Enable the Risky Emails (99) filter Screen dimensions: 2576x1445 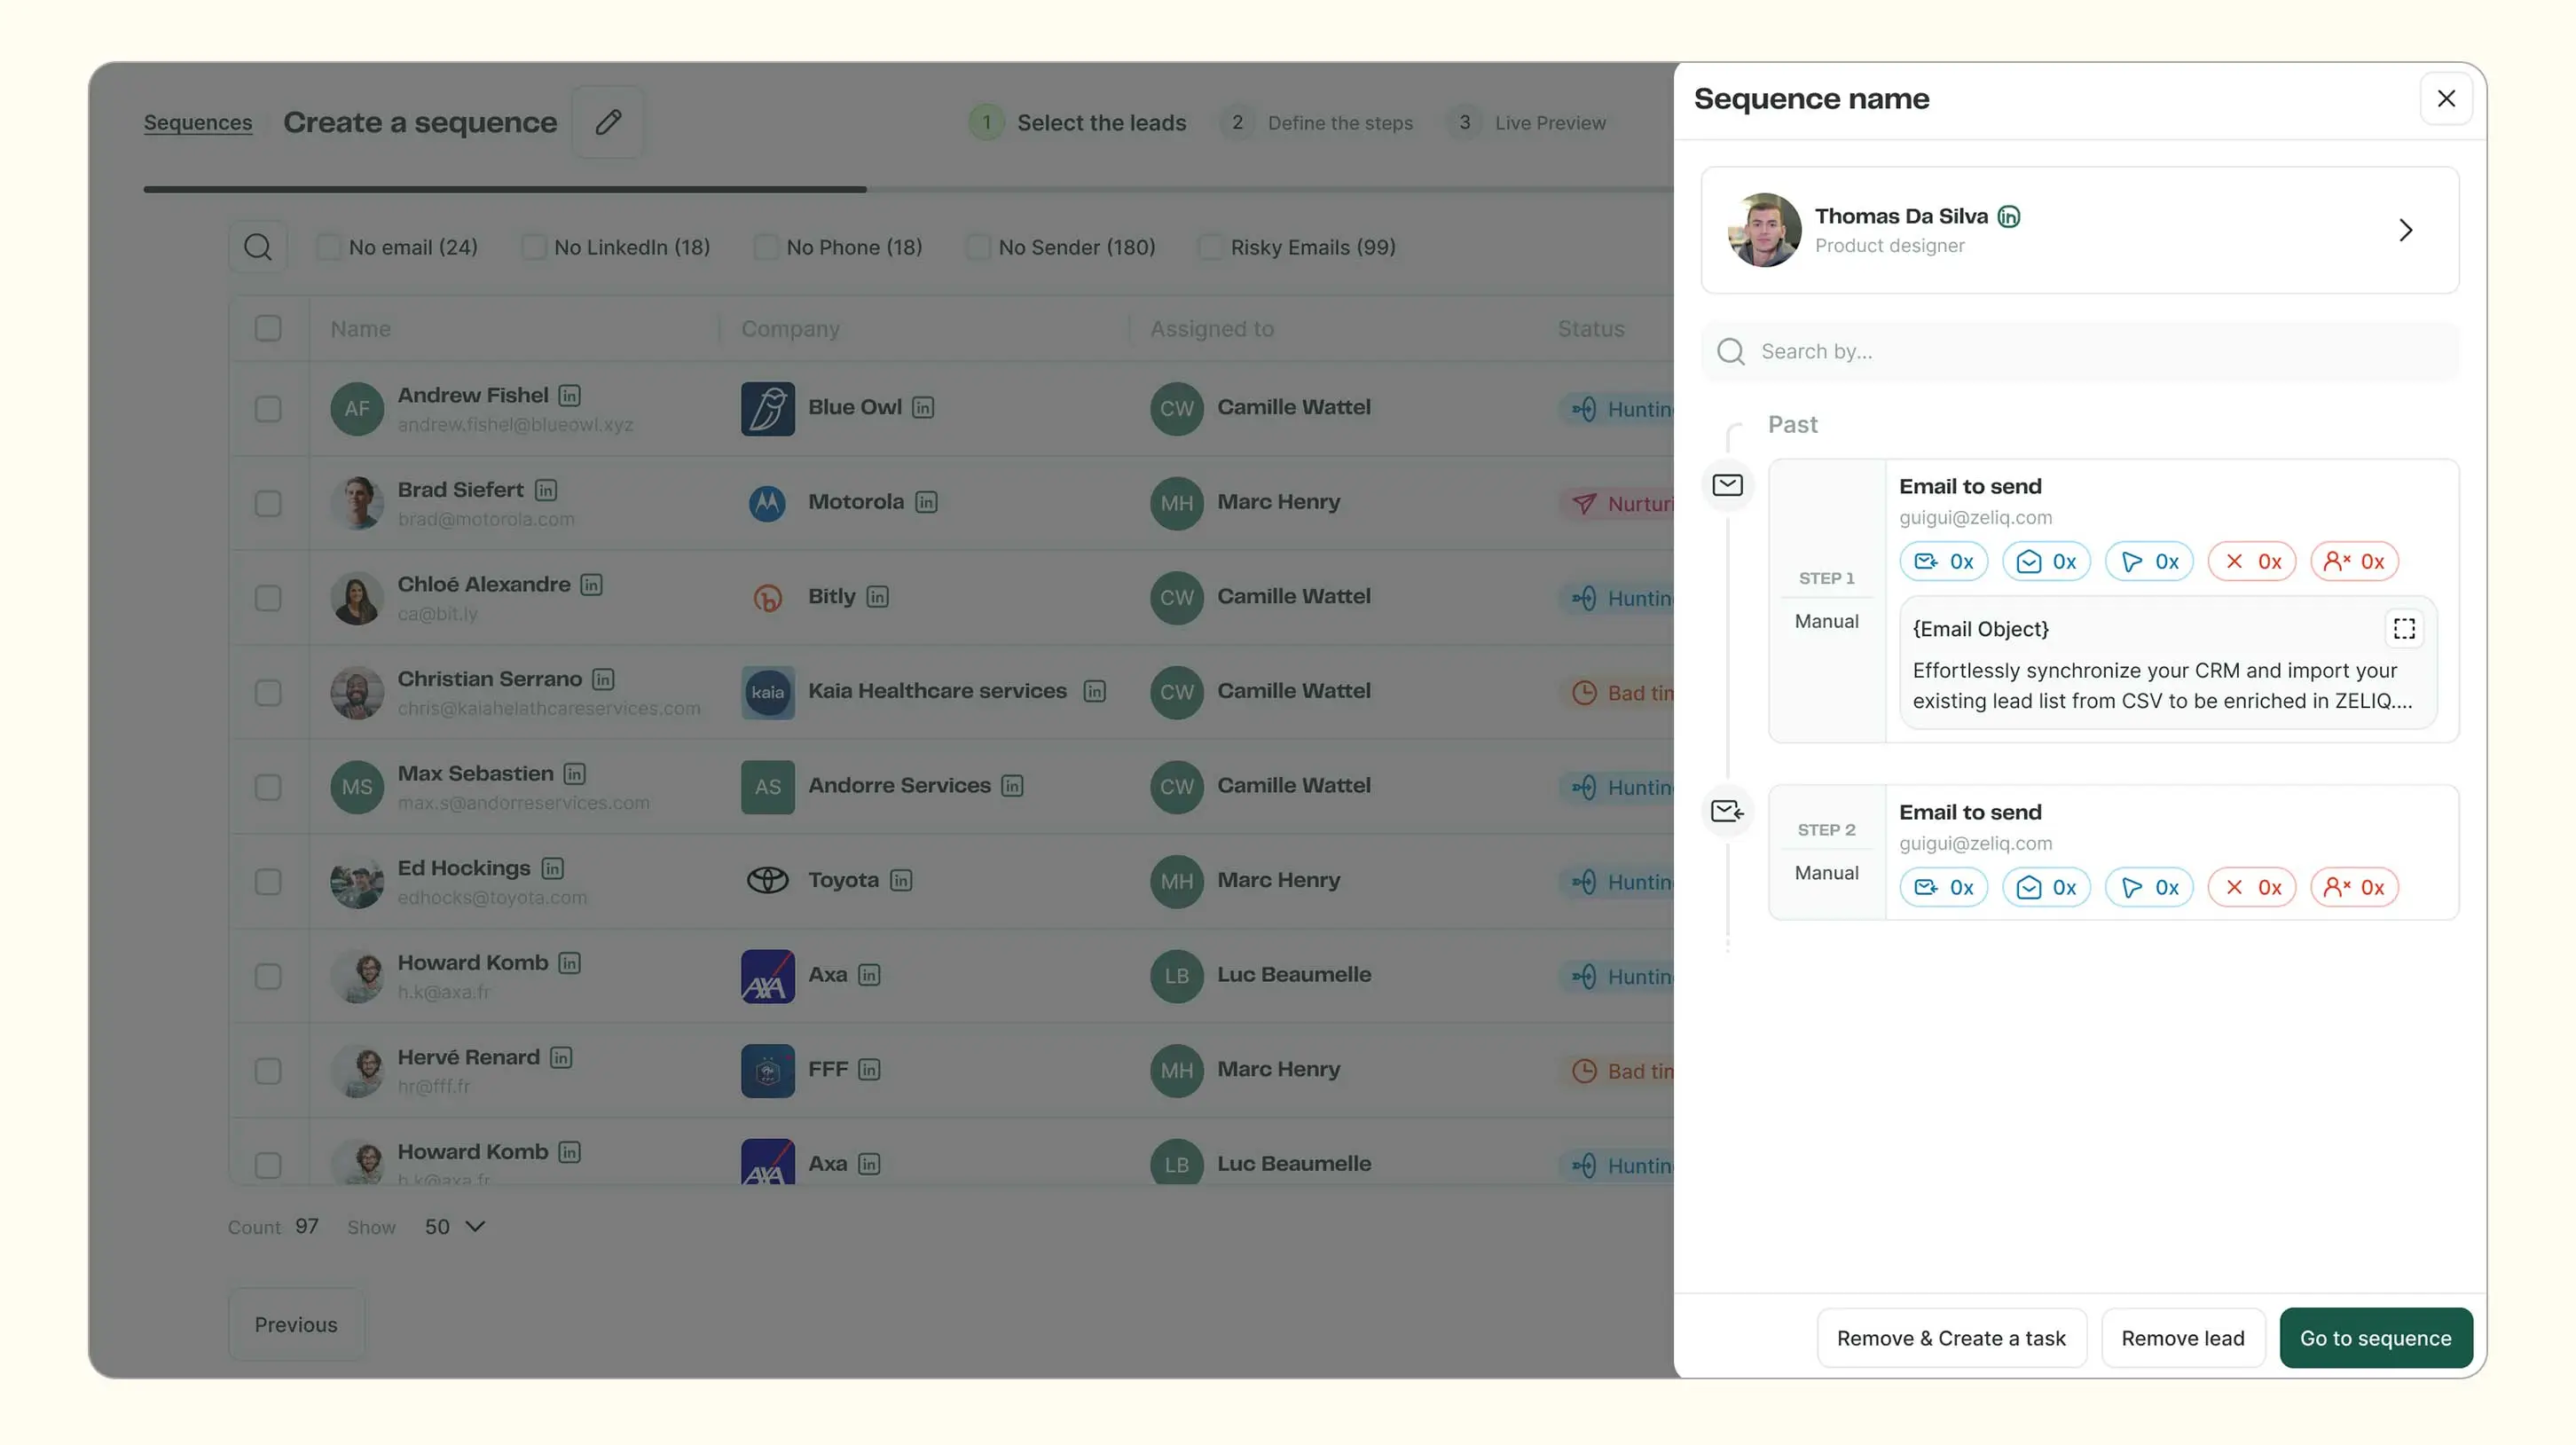[x=1210, y=247]
